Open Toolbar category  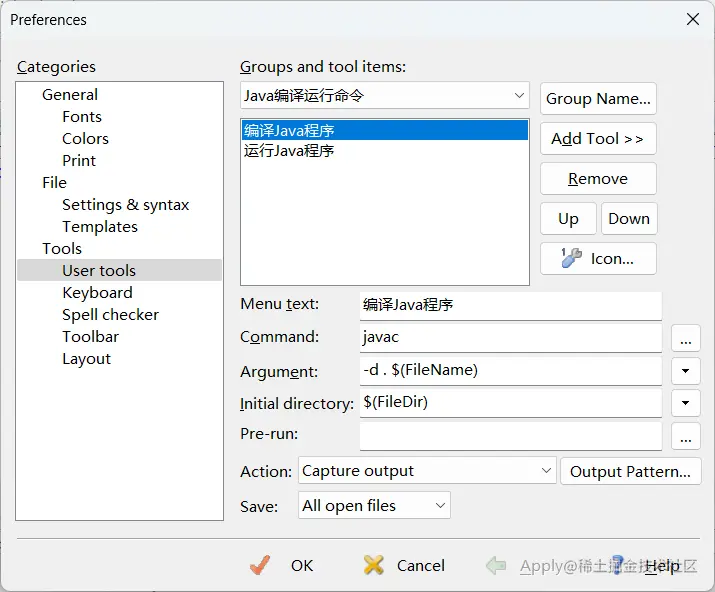pyautogui.click(x=90, y=337)
